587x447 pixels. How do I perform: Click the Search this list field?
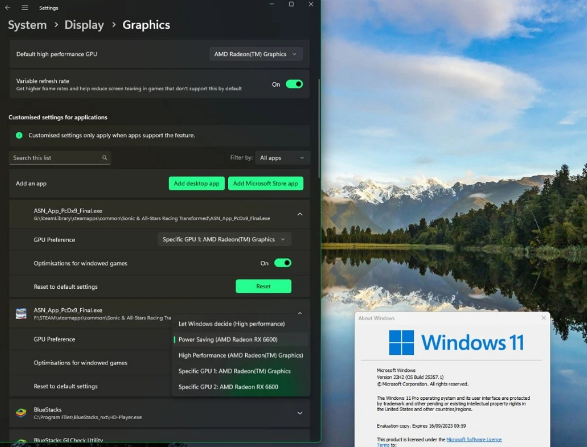[60, 158]
